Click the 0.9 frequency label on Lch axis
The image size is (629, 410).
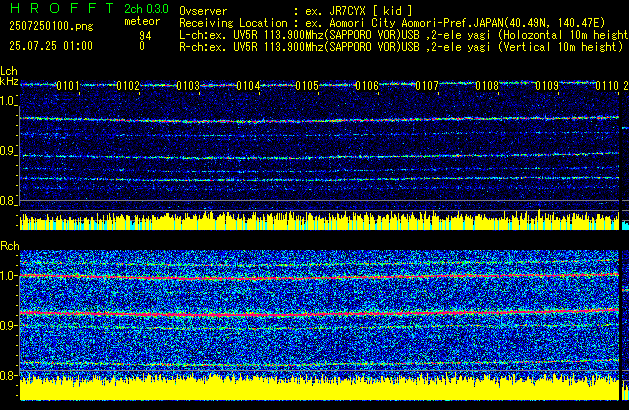pos(7,151)
